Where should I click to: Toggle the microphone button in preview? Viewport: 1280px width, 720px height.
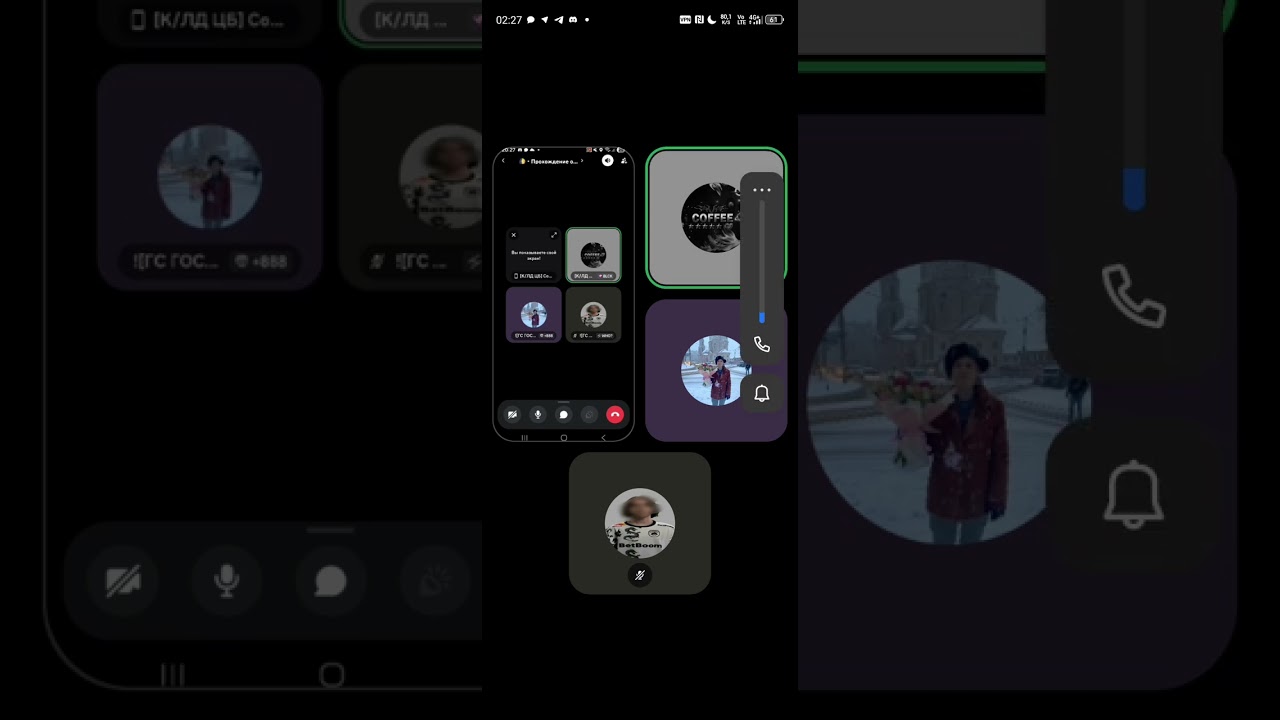point(538,414)
